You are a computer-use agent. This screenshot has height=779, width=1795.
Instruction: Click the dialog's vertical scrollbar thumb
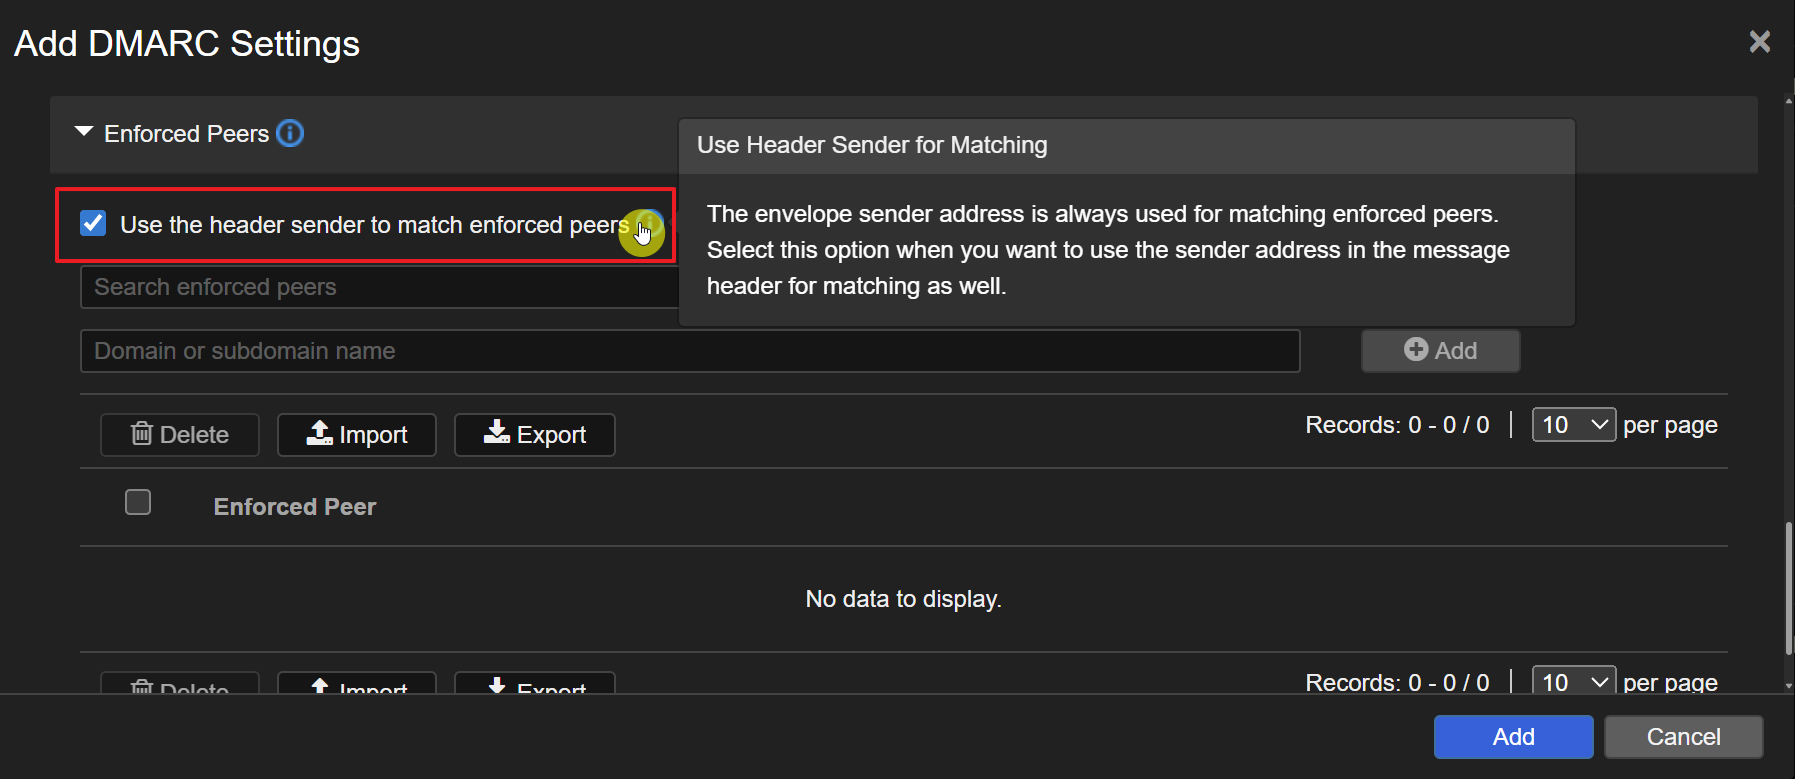point(1788,590)
